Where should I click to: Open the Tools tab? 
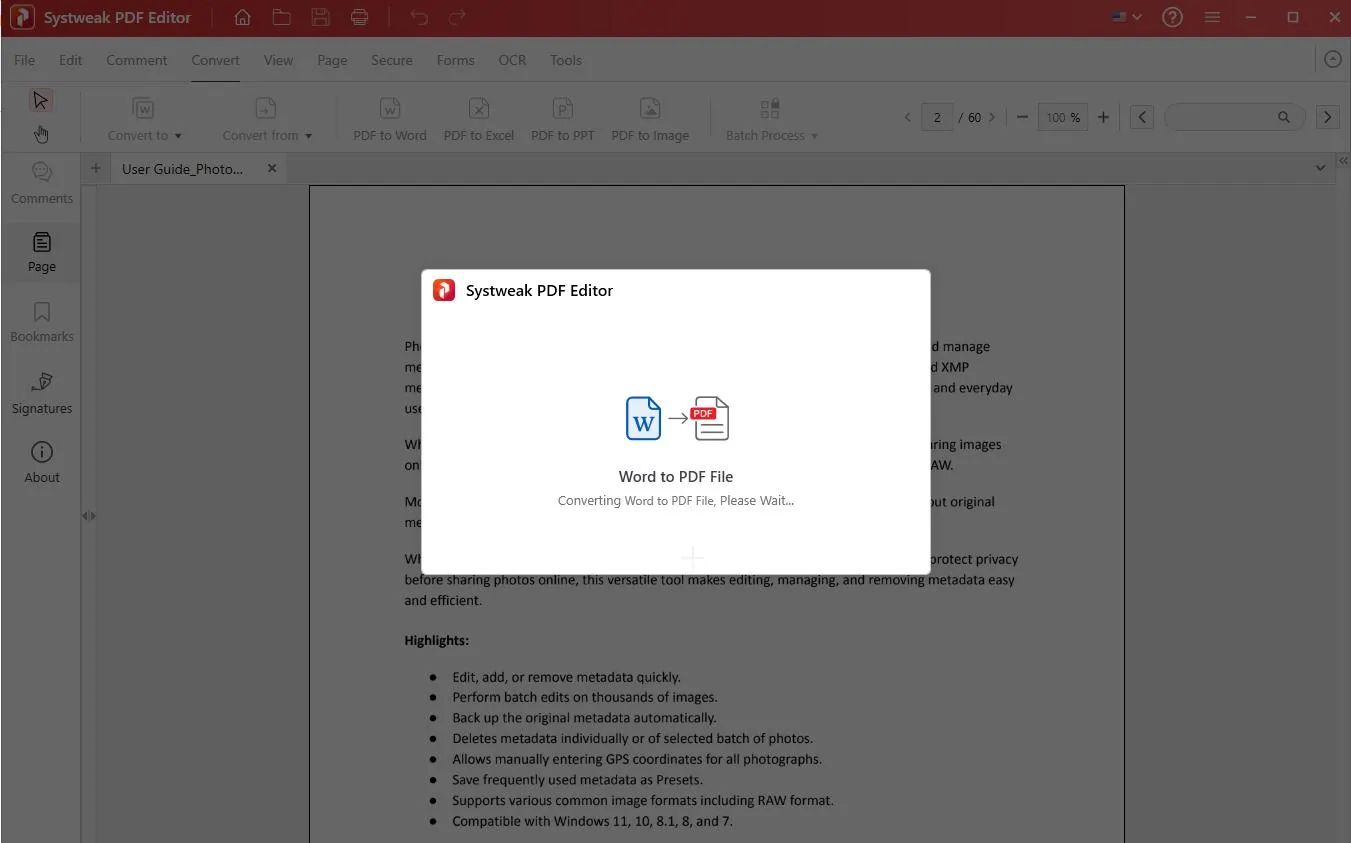coord(565,60)
